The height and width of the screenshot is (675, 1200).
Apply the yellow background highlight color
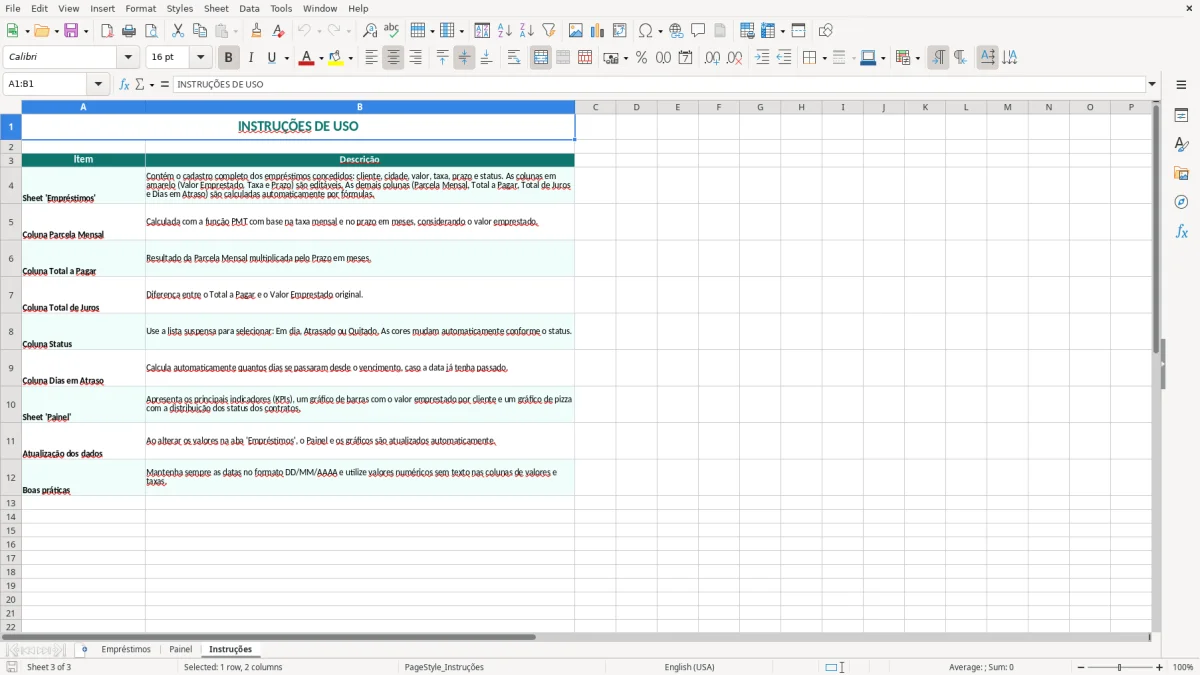pos(335,58)
